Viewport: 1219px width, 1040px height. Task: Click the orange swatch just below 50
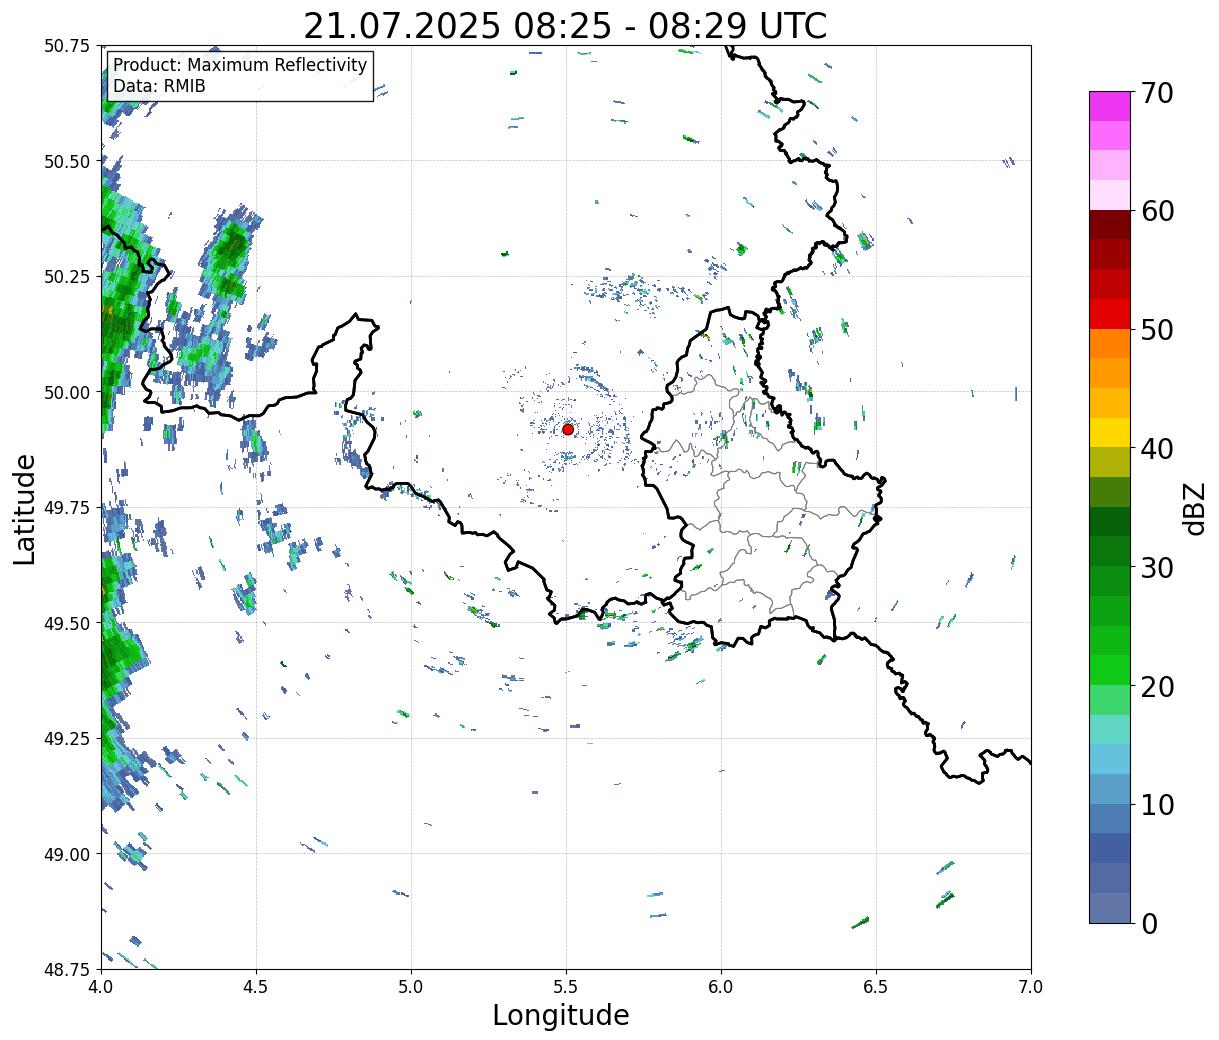1110,344
